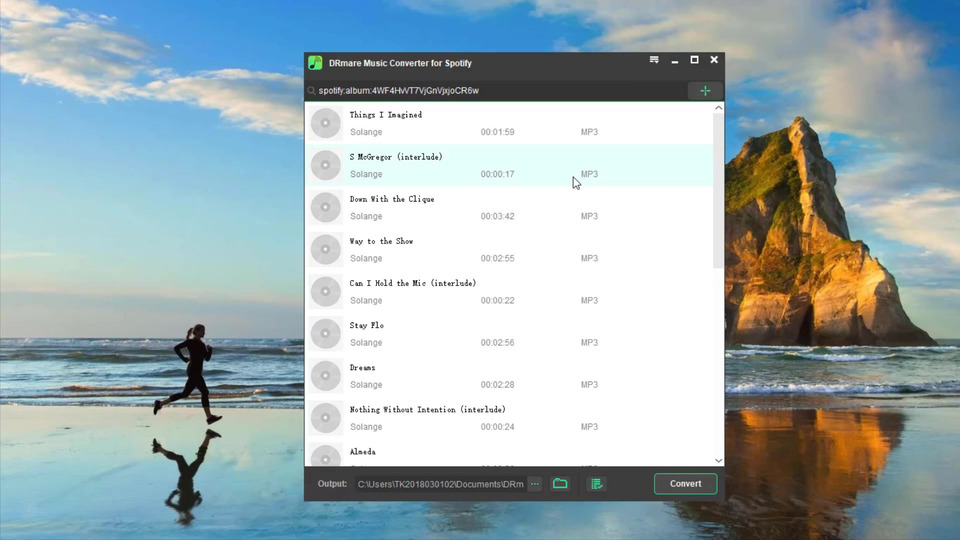Image resolution: width=960 pixels, height=540 pixels.
Task: Select the track Stay Flo
Action: coord(509,334)
